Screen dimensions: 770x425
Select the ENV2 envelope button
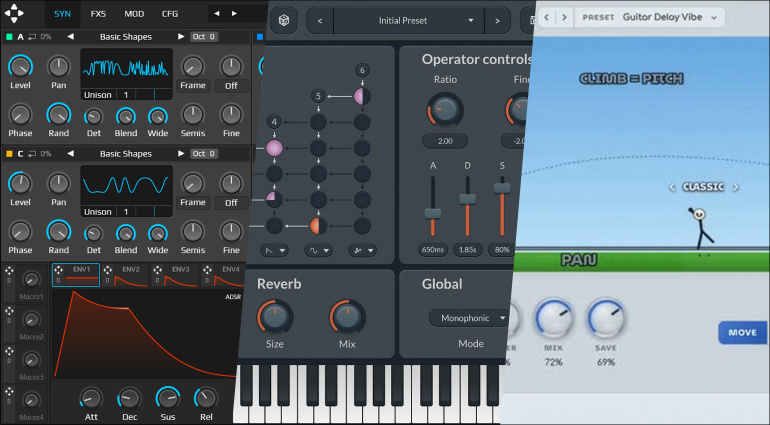[125, 275]
